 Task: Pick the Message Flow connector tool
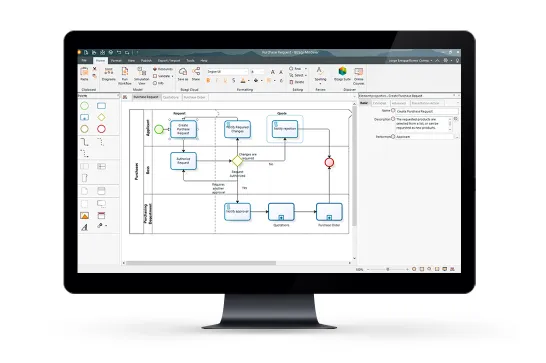[x=84, y=153]
